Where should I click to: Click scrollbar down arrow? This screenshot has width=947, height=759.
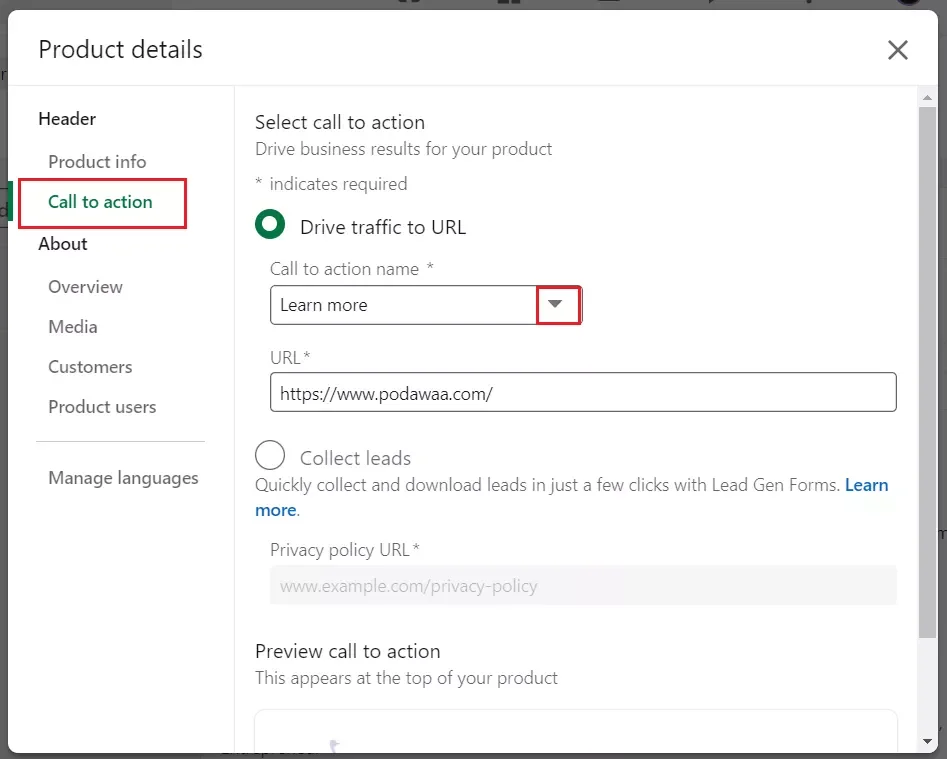click(x=927, y=741)
